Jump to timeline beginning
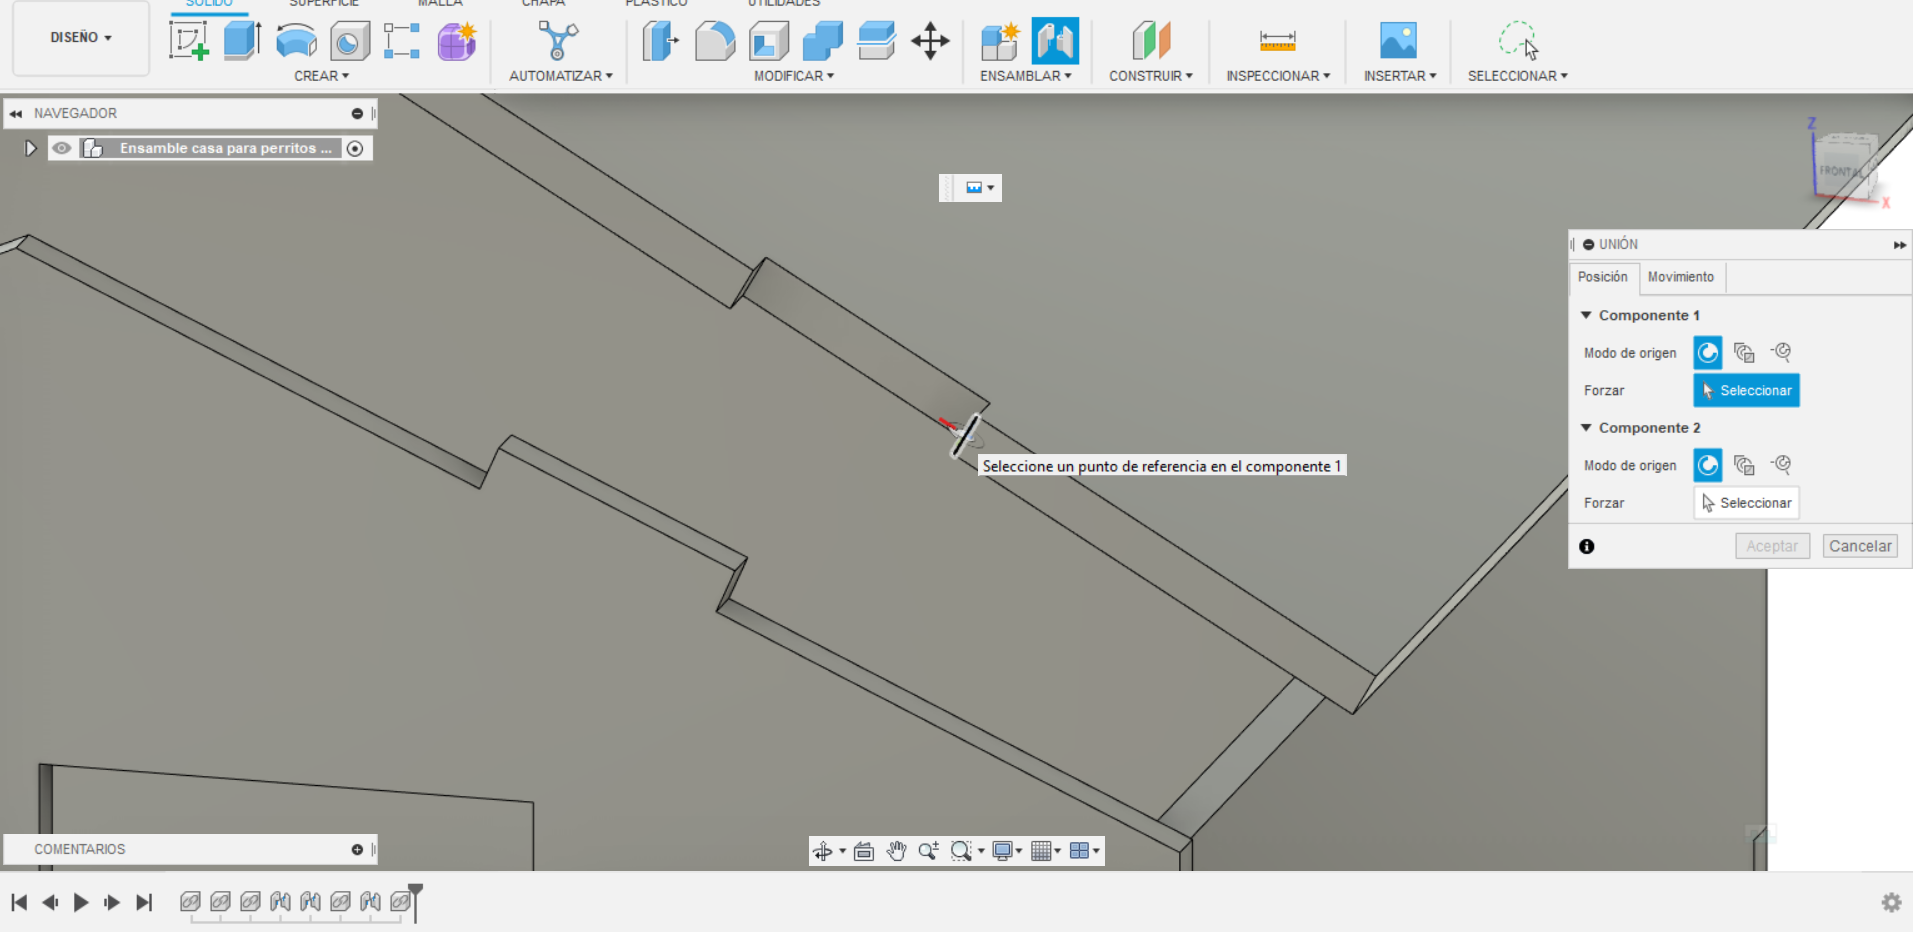The image size is (1913, 932). coord(19,902)
